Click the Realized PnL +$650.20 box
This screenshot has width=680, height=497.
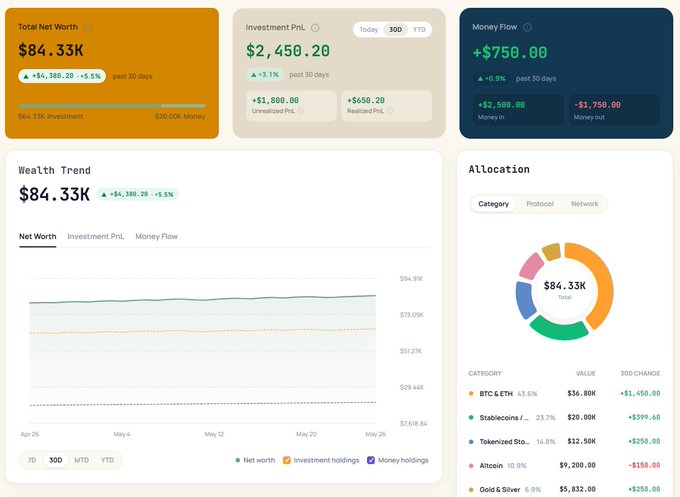pyautogui.click(x=386, y=106)
